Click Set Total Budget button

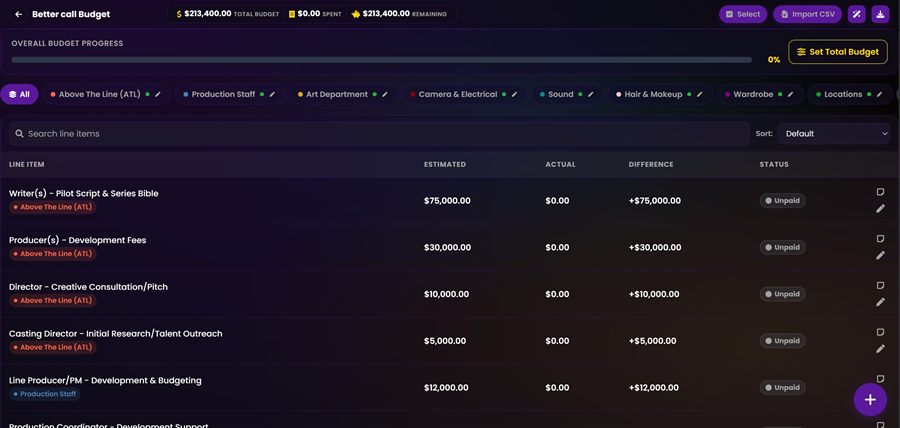838,52
